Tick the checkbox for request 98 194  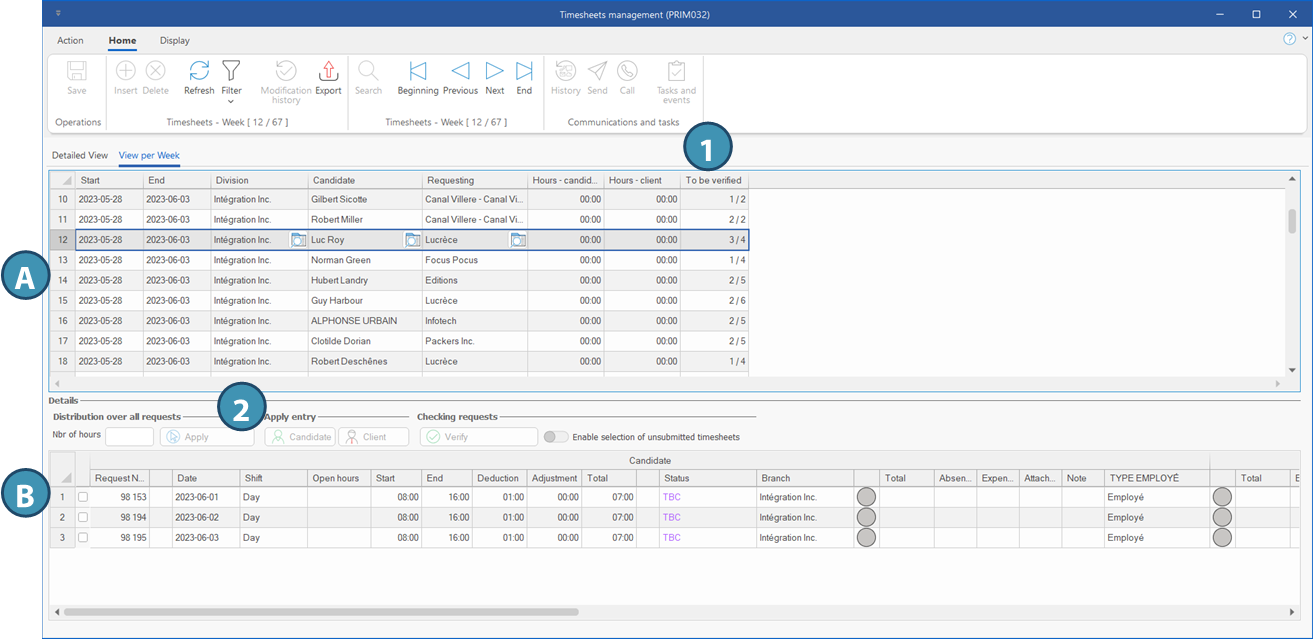83,517
